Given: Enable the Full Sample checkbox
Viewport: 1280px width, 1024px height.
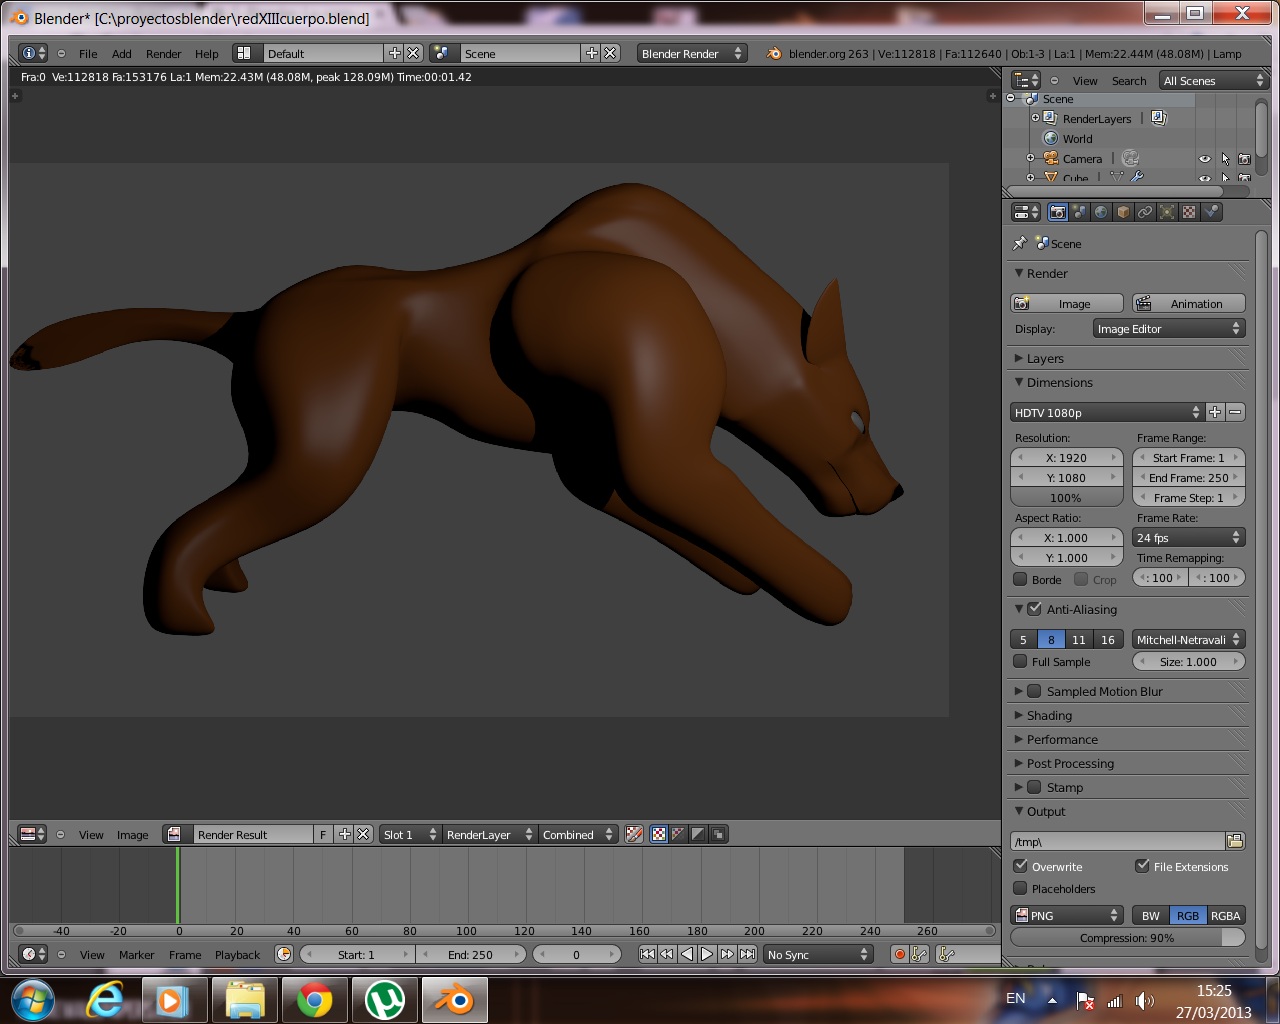Looking at the screenshot, I should 1021,662.
